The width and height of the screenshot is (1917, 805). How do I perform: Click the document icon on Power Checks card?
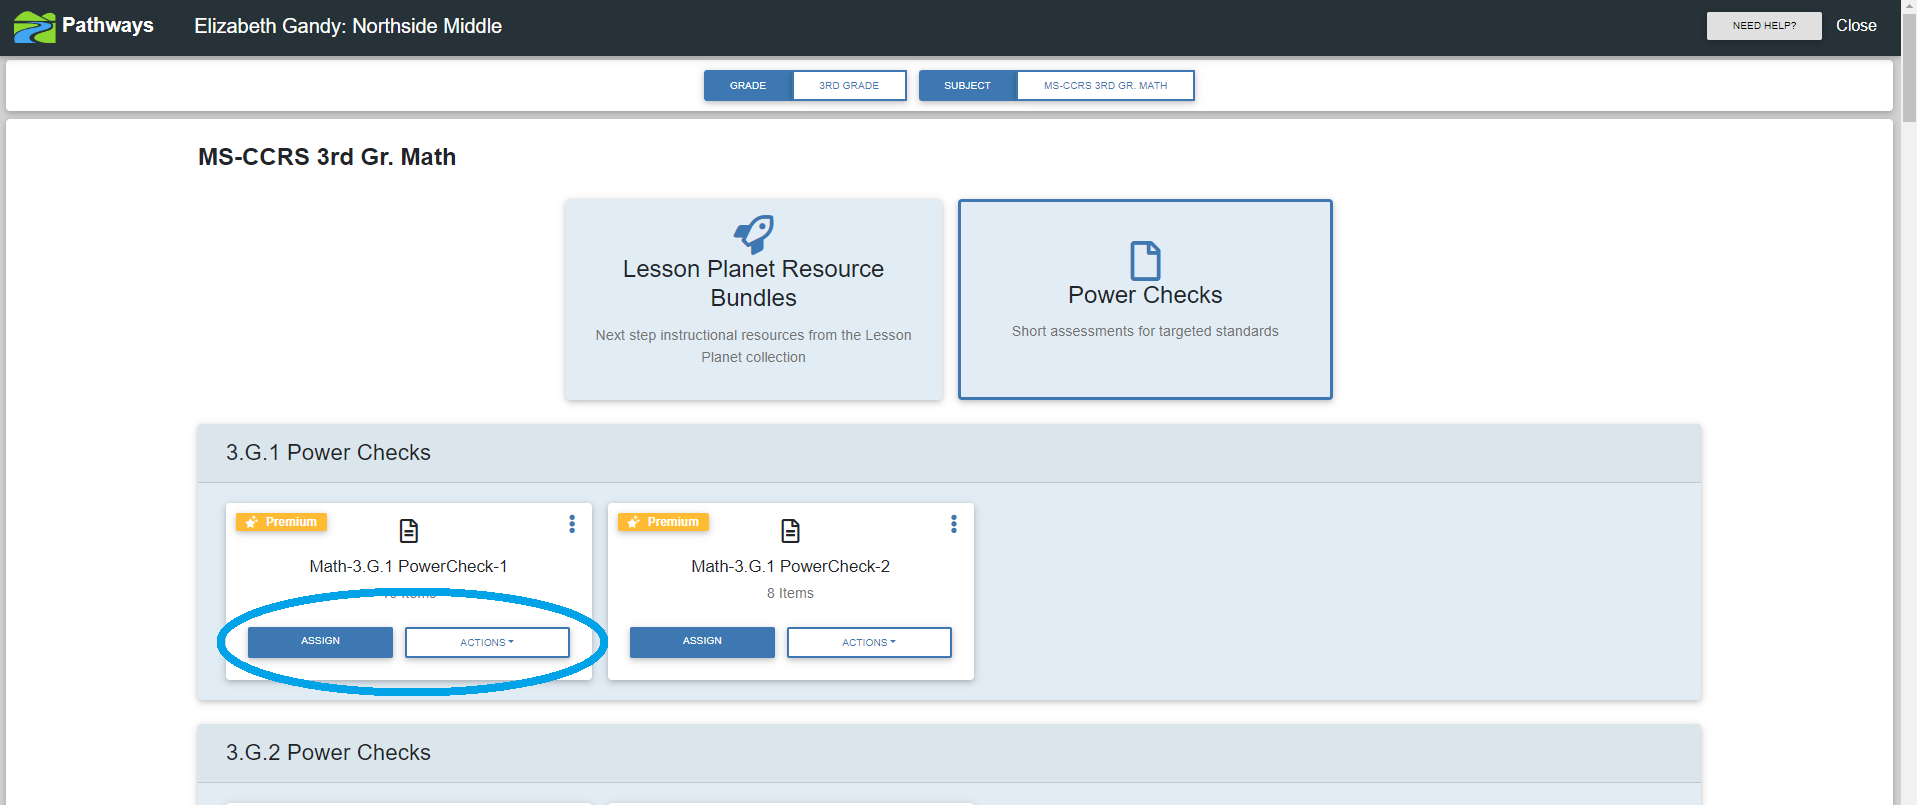tap(1145, 260)
